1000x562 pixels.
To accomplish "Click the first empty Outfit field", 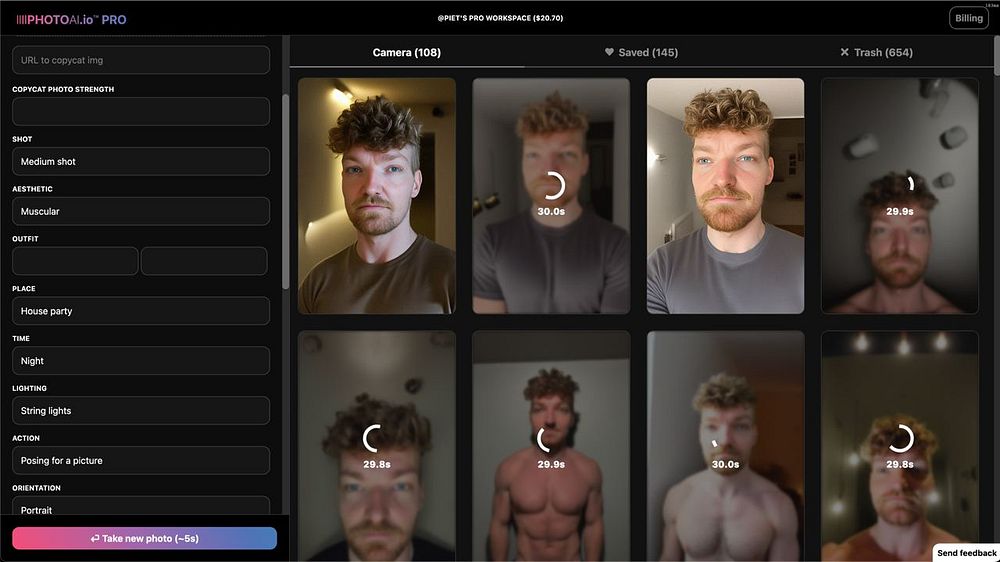I will (75, 261).
